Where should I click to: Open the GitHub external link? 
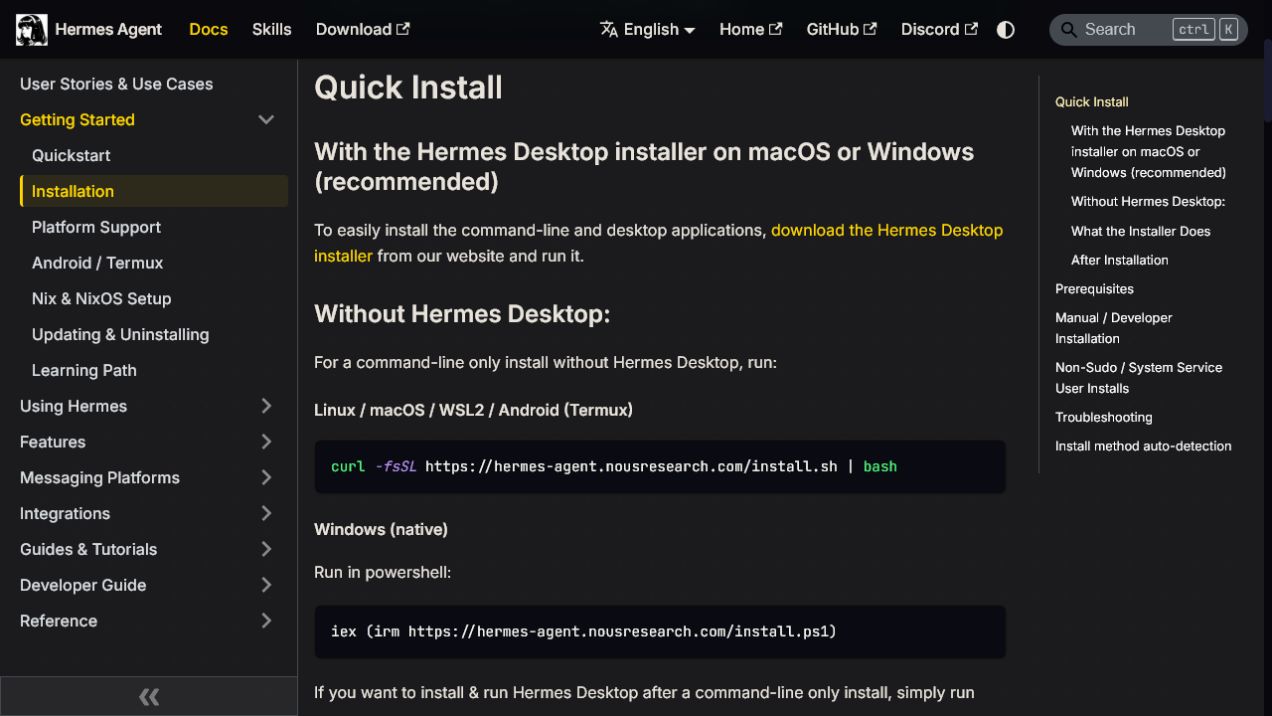[842, 29]
